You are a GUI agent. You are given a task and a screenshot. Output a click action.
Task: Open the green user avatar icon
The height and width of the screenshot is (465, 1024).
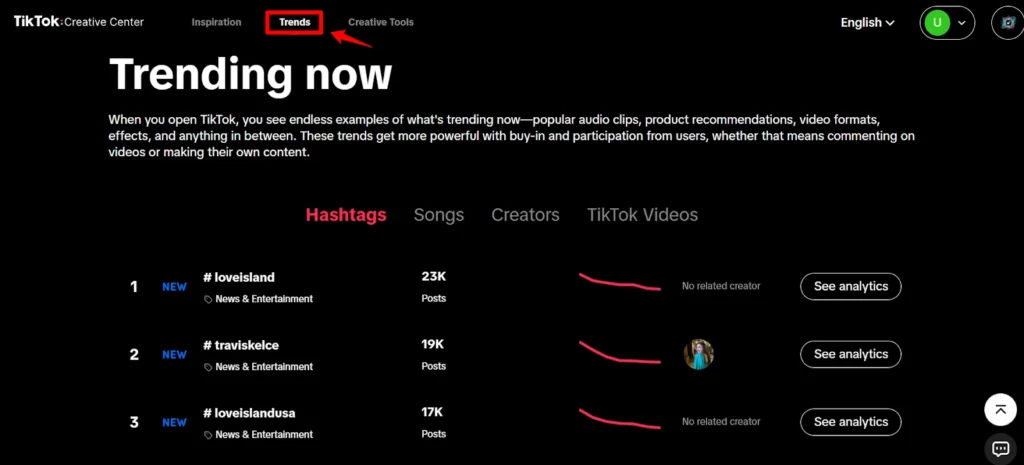(937, 22)
